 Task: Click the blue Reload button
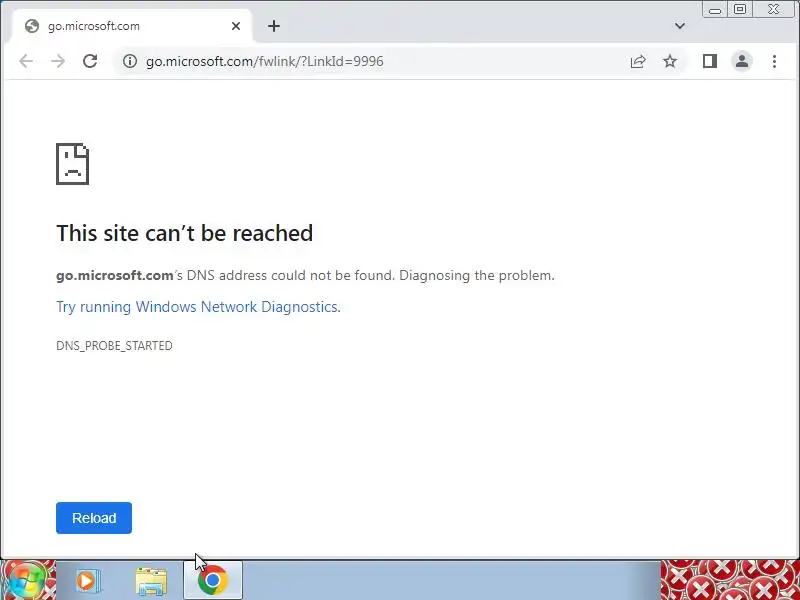pos(94,518)
